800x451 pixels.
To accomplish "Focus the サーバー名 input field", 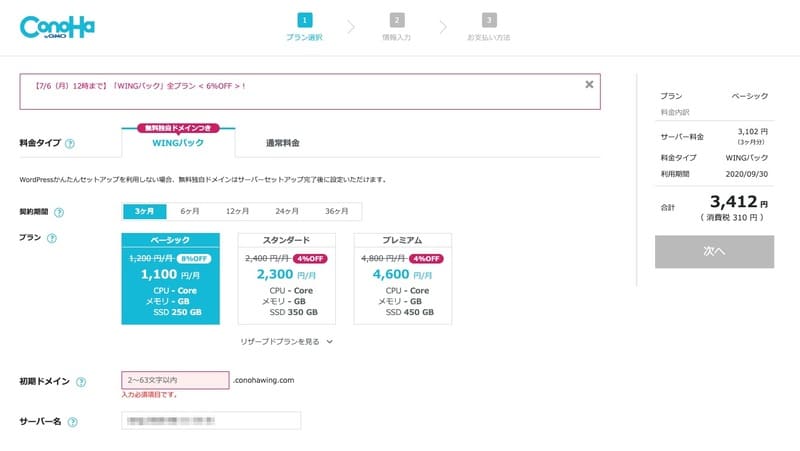I will (211, 420).
